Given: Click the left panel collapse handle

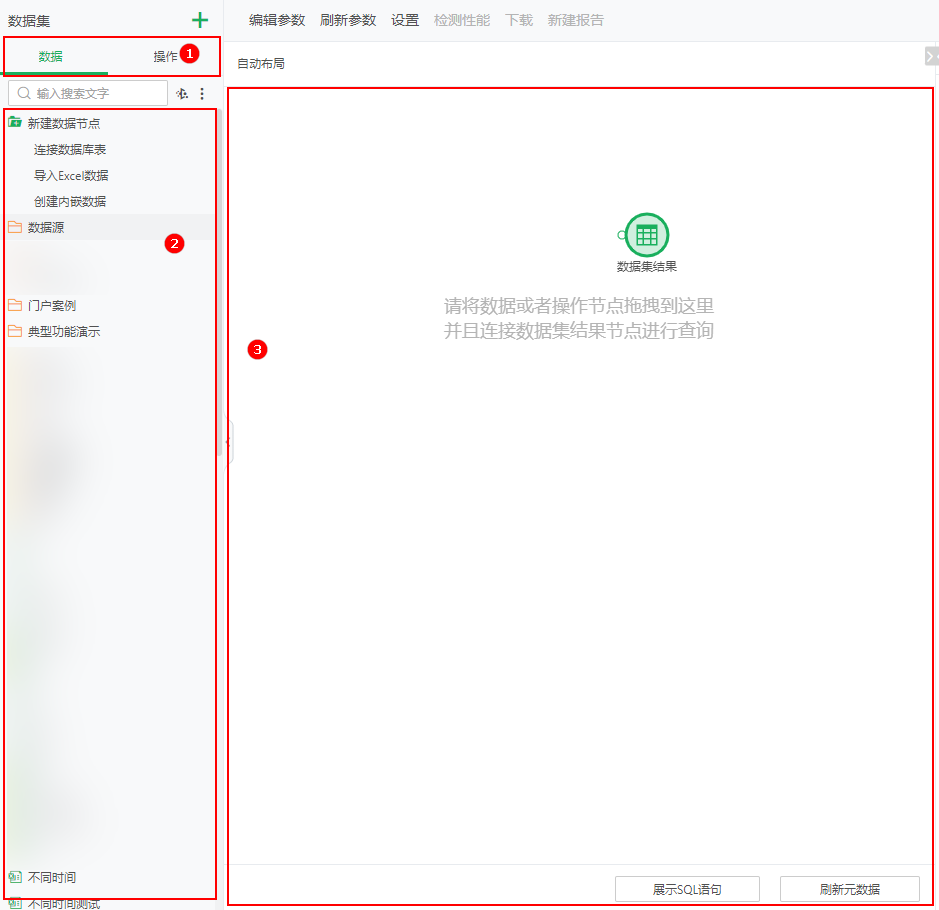Looking at the screenshot, I should click(x=227, y=444).
